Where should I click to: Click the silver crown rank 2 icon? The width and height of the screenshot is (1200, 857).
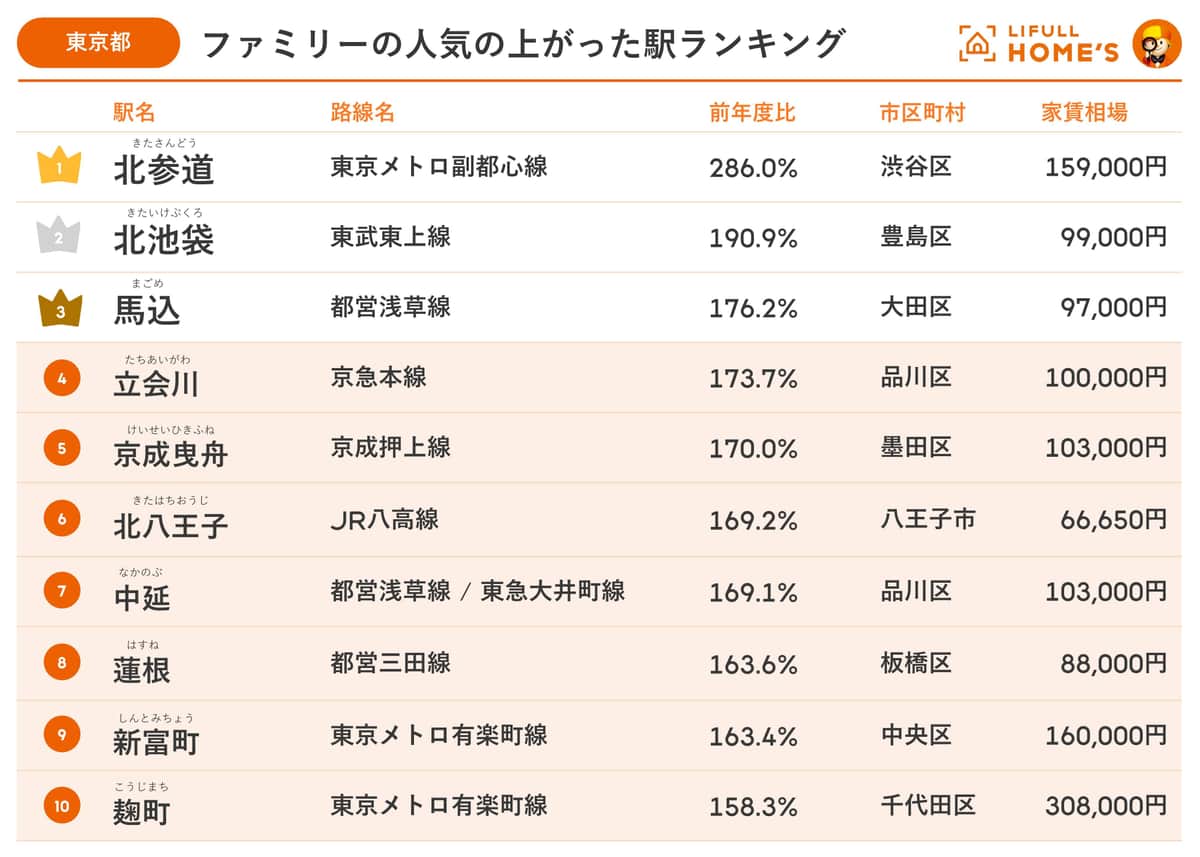(59, 236)
